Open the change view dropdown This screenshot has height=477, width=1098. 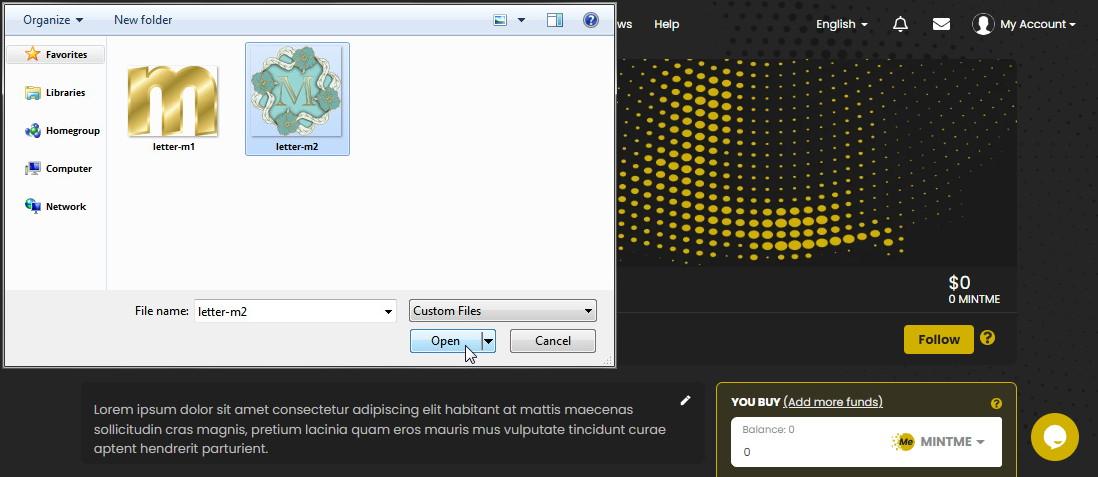pyautogui.click(x=521, y=20)
